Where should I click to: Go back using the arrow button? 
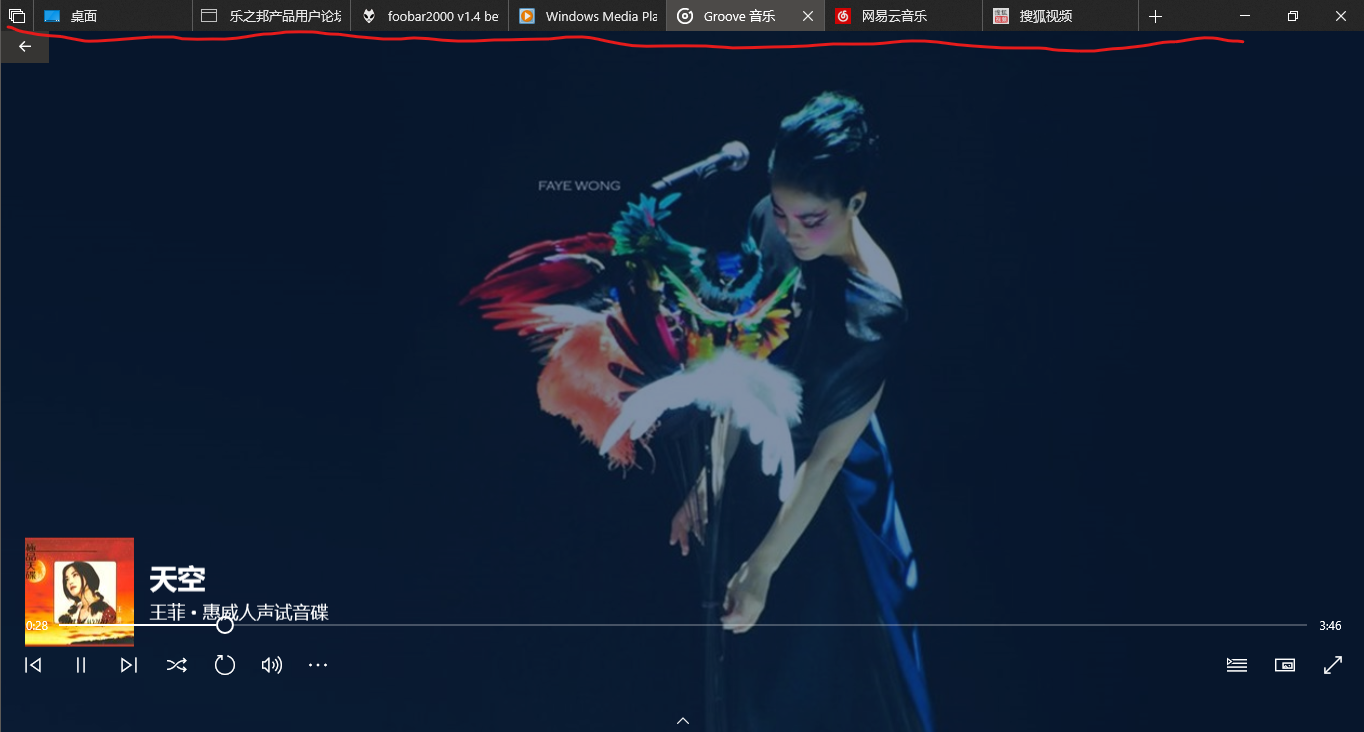pos(25,46)
